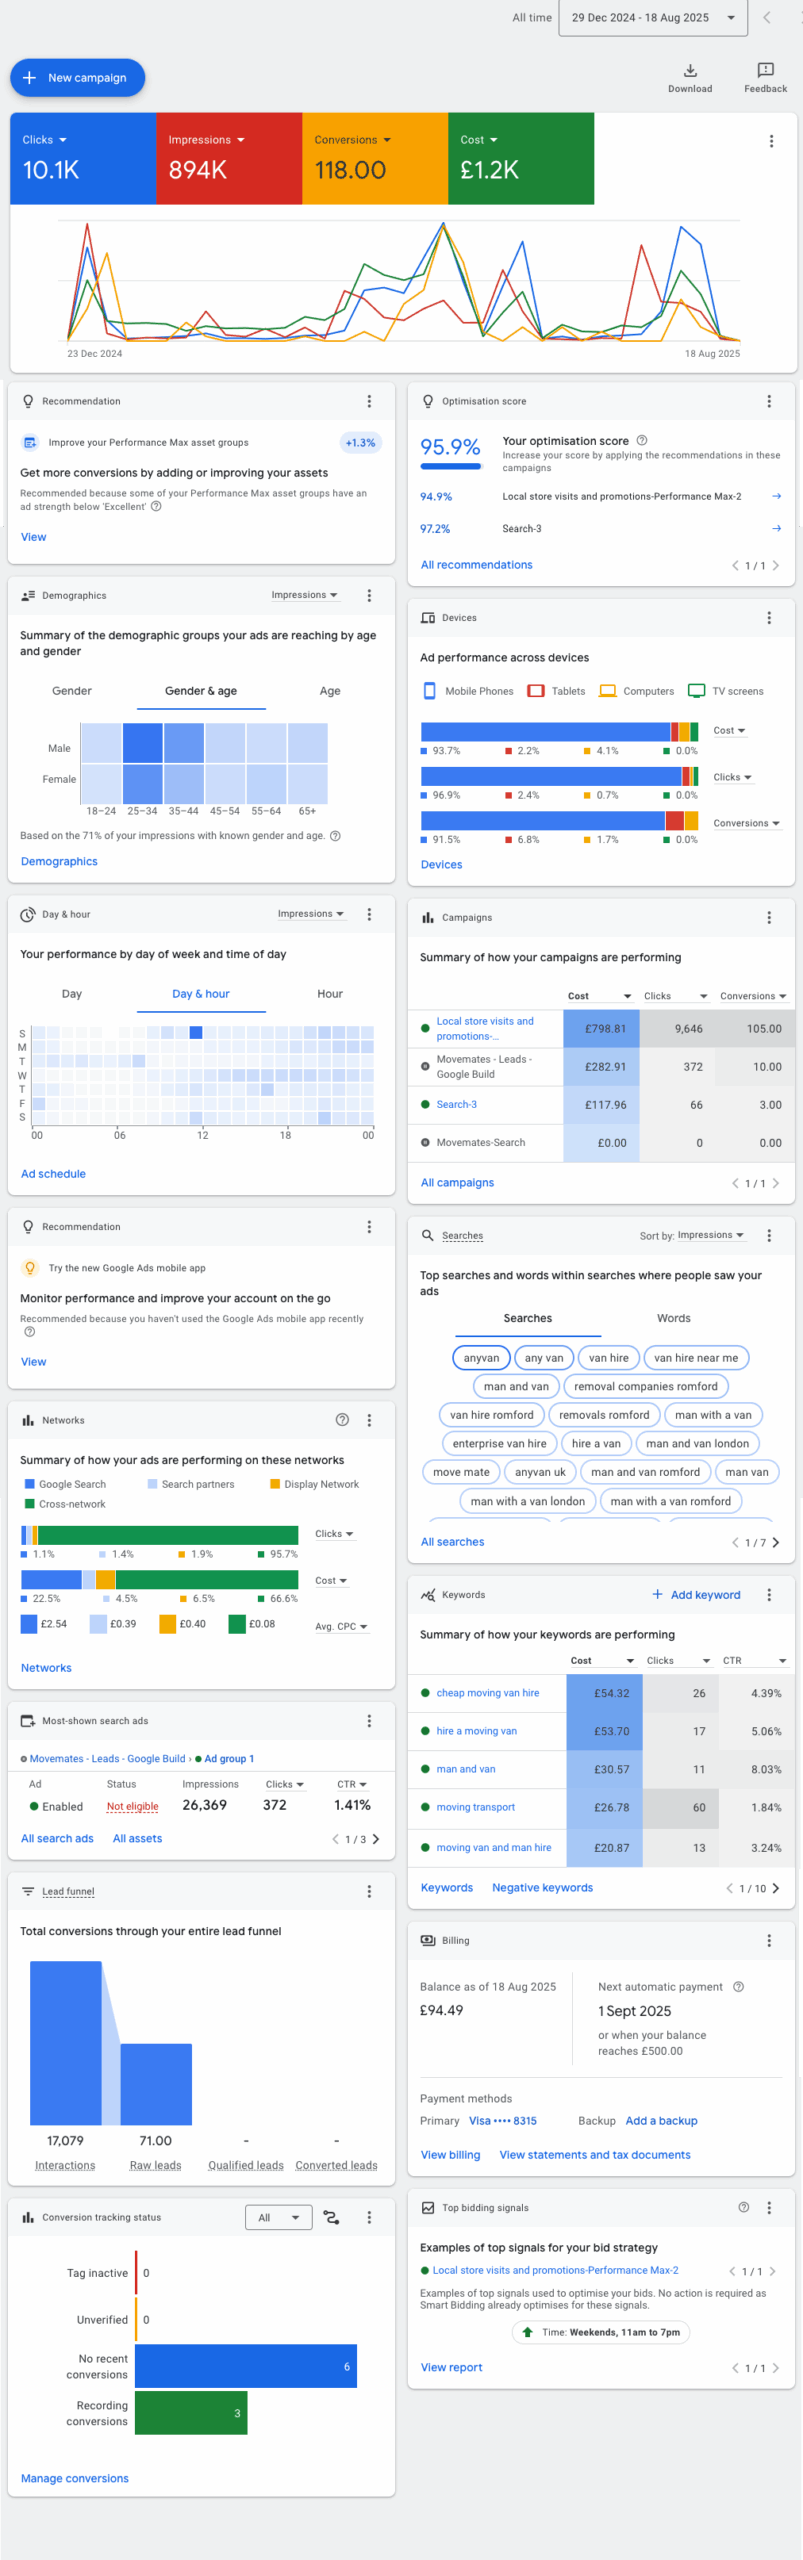The height and width of the screenshot is (2560, 803).
Task: Open the conversion tracking All dropdown
Action: (x=278, y=2217)
